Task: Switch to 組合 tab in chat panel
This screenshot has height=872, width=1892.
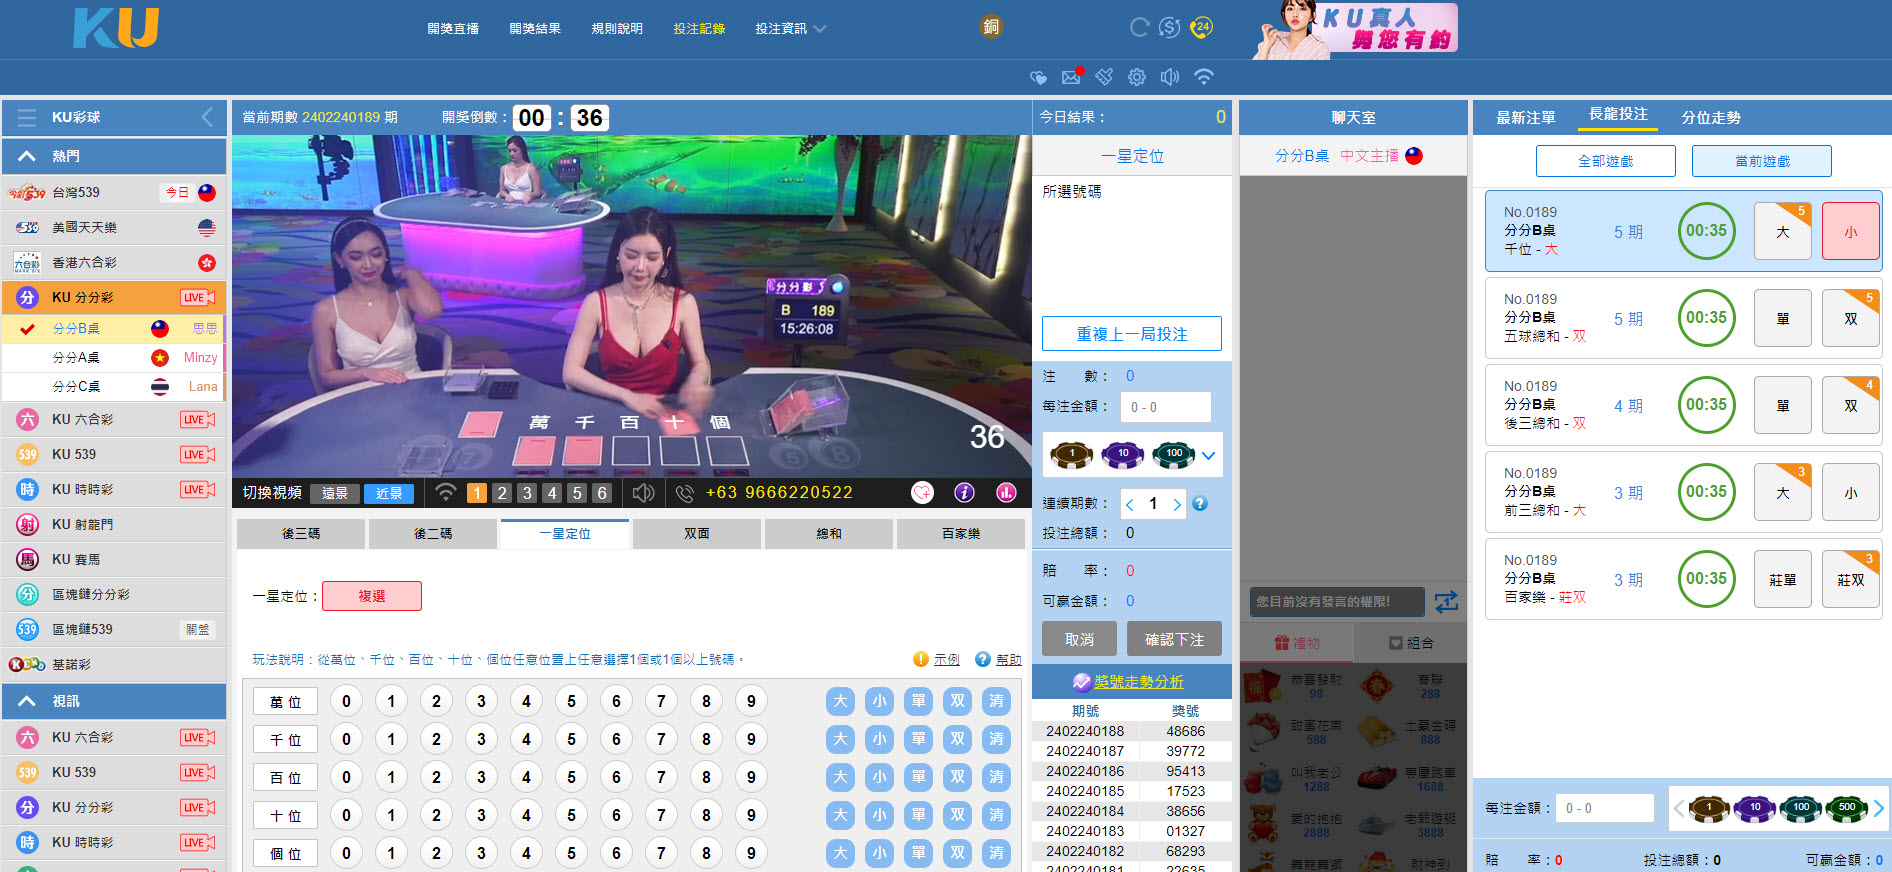Action: pos(1411,643)
